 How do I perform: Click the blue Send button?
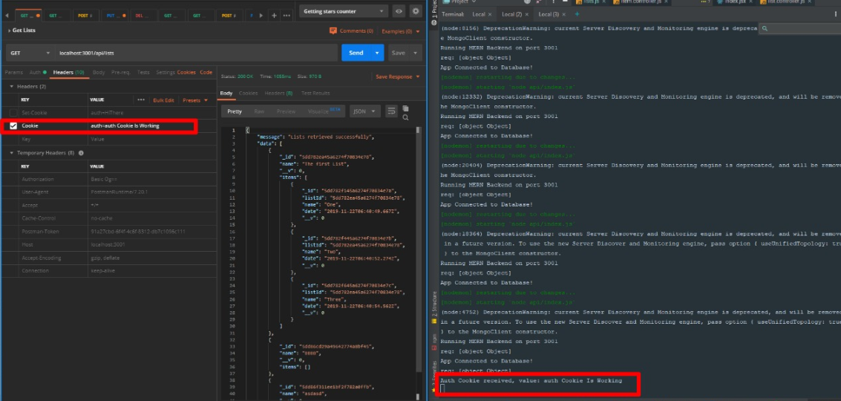356,53
